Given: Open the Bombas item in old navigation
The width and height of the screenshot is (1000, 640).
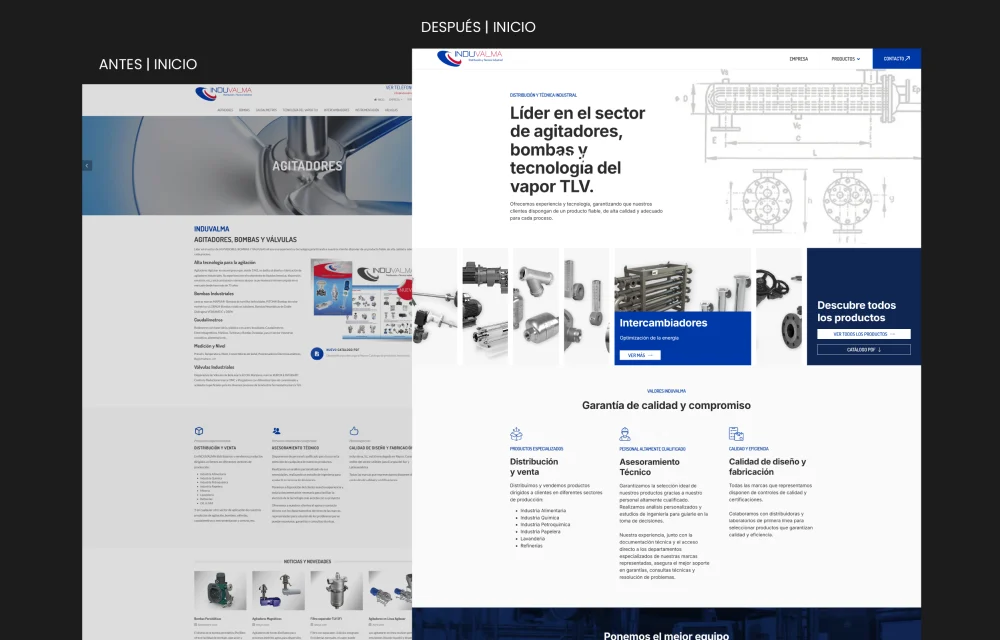Looking at the screenshot, I should tap(244, 110).
